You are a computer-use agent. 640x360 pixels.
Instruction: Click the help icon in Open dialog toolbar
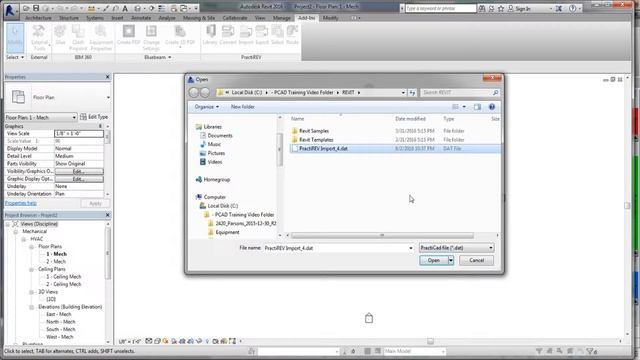click(x=492, y=107)
